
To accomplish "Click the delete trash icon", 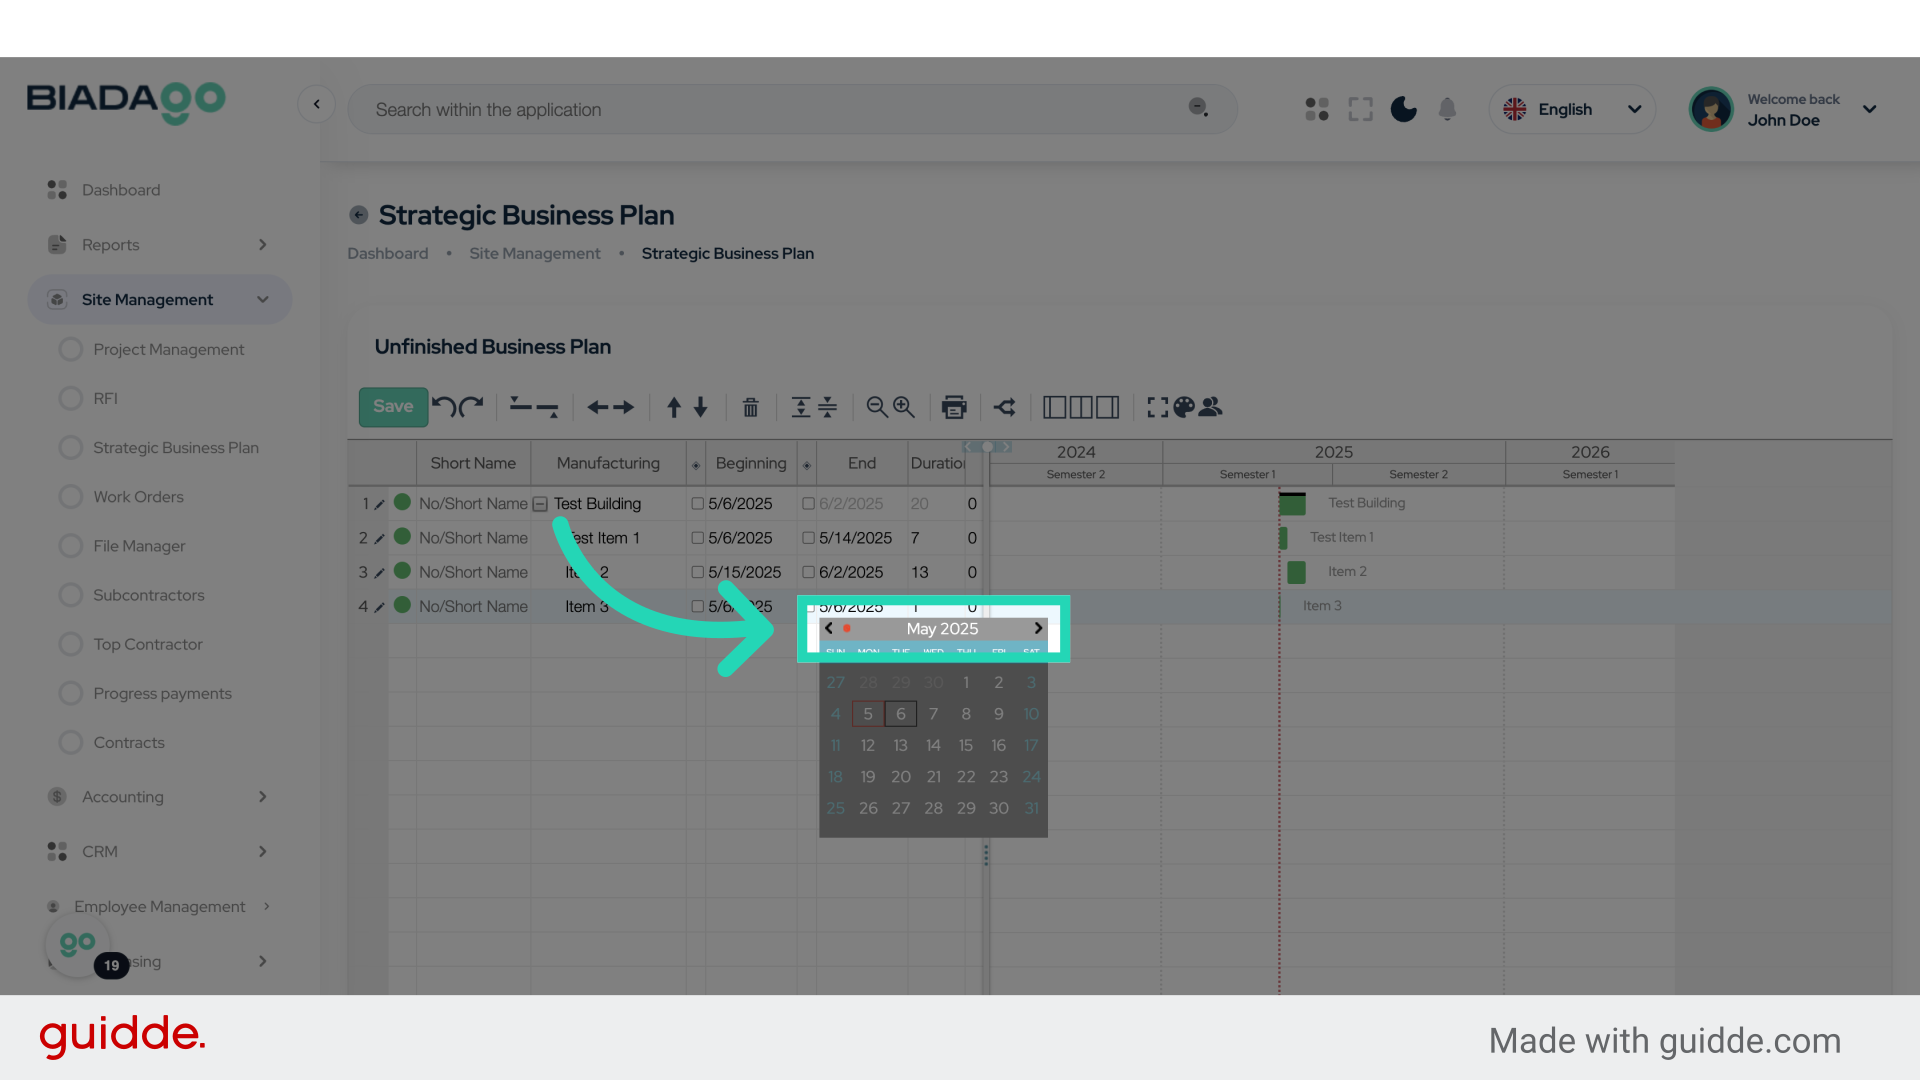I will coord(750,407).
